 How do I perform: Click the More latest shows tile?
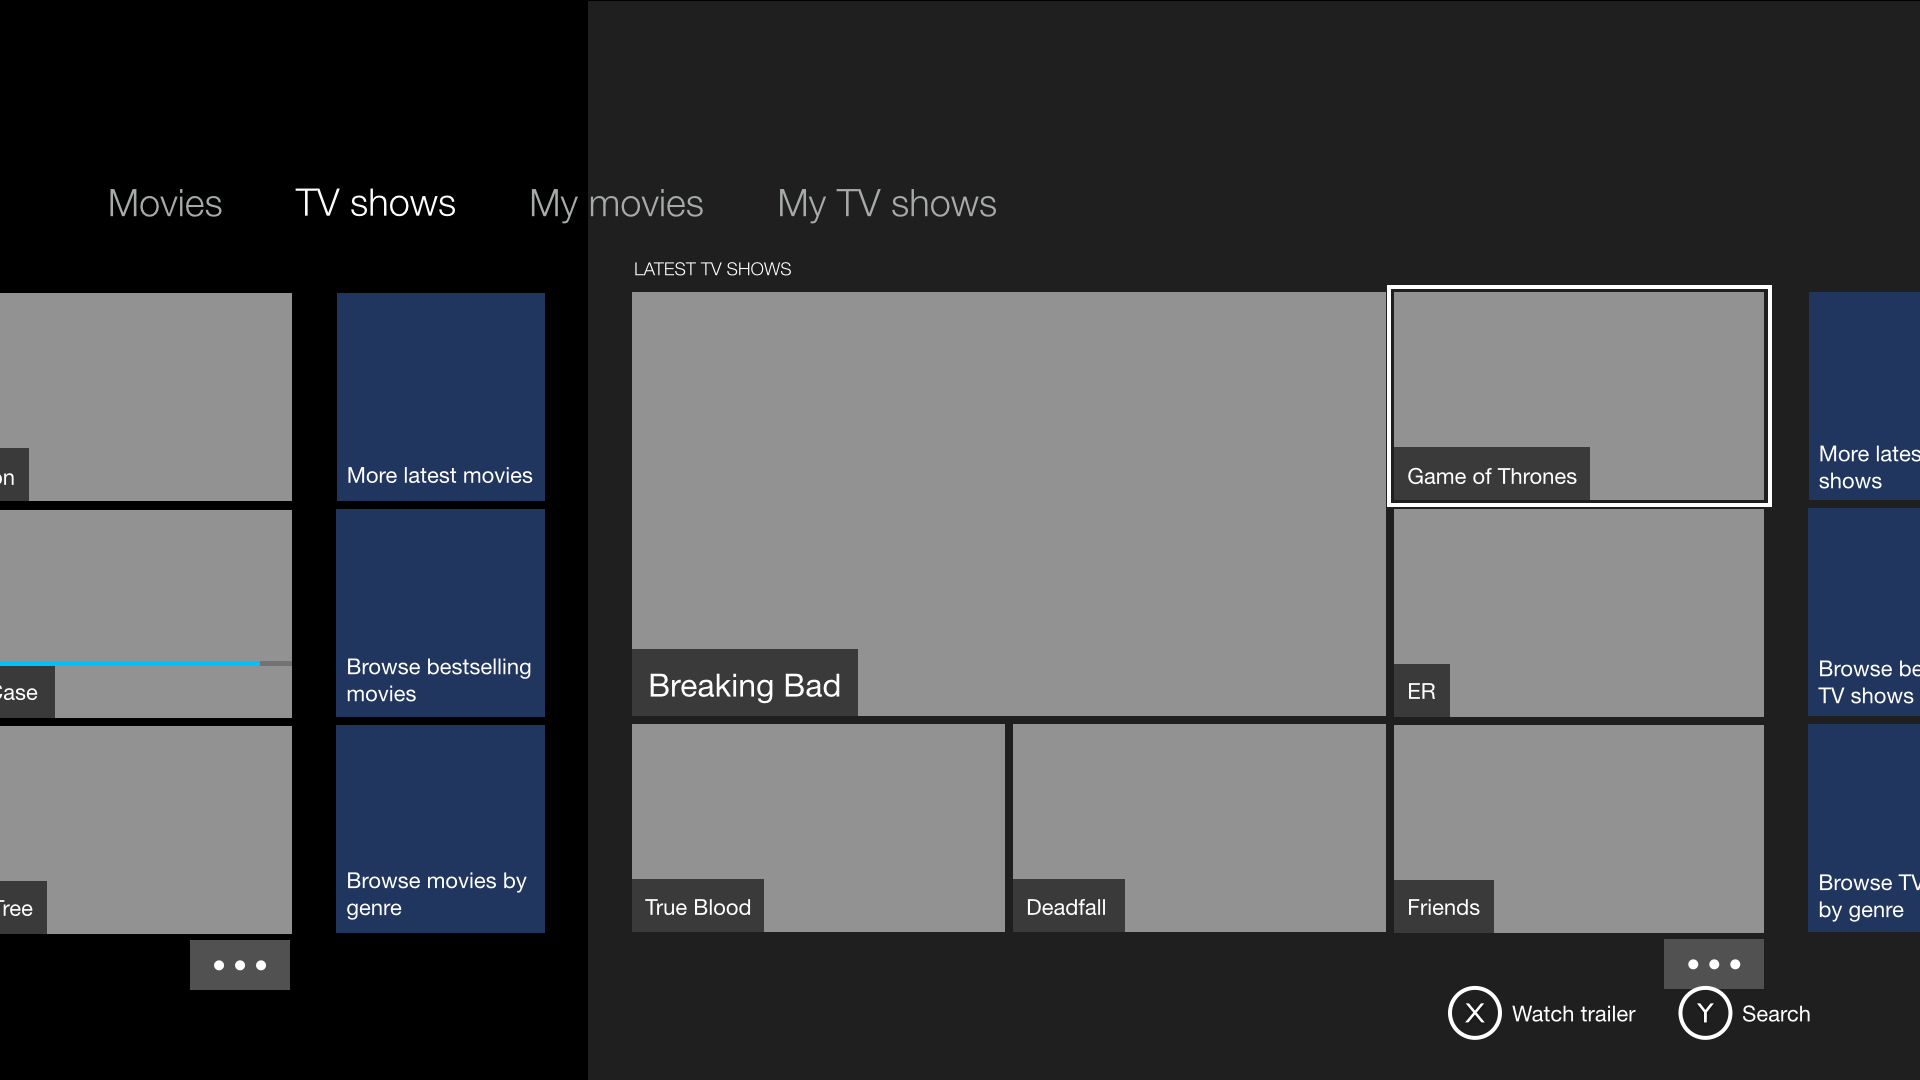[1864, 396]
